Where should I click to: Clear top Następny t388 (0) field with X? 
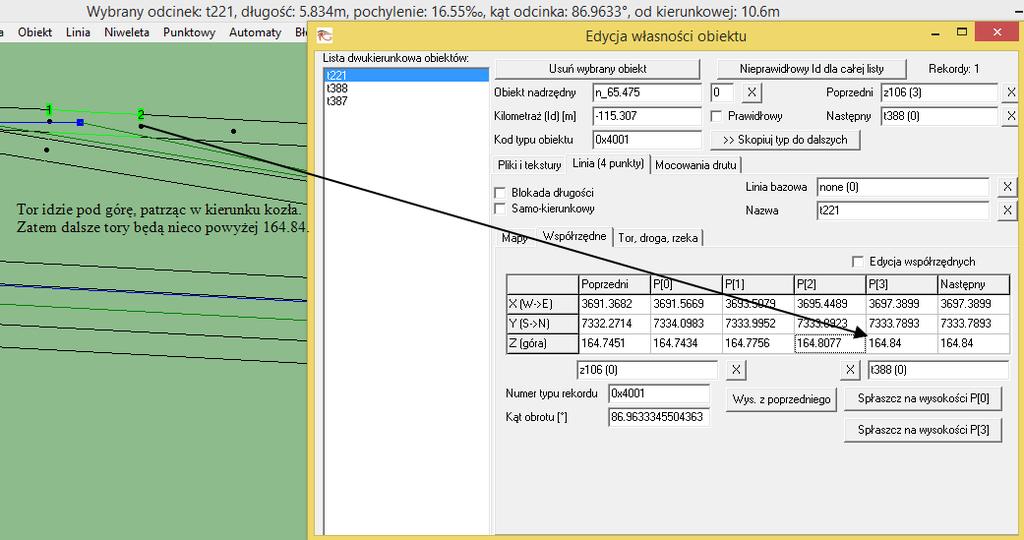pos(1011,116)
